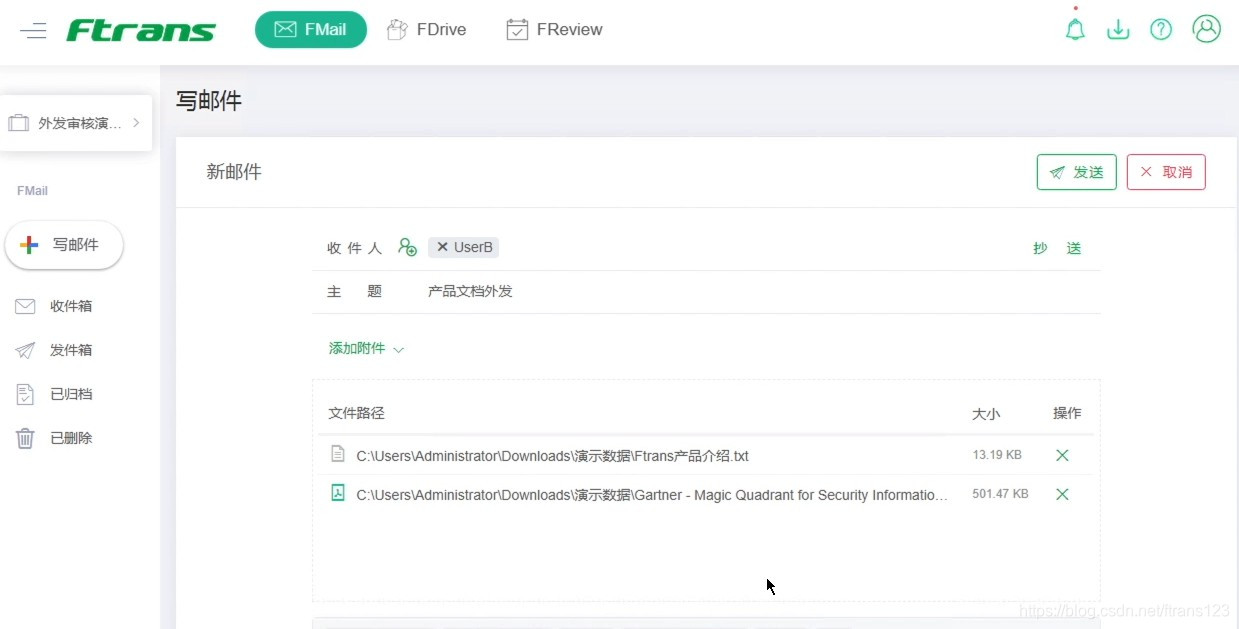Open the 已归档 archived folder

[x=54, y=394]
